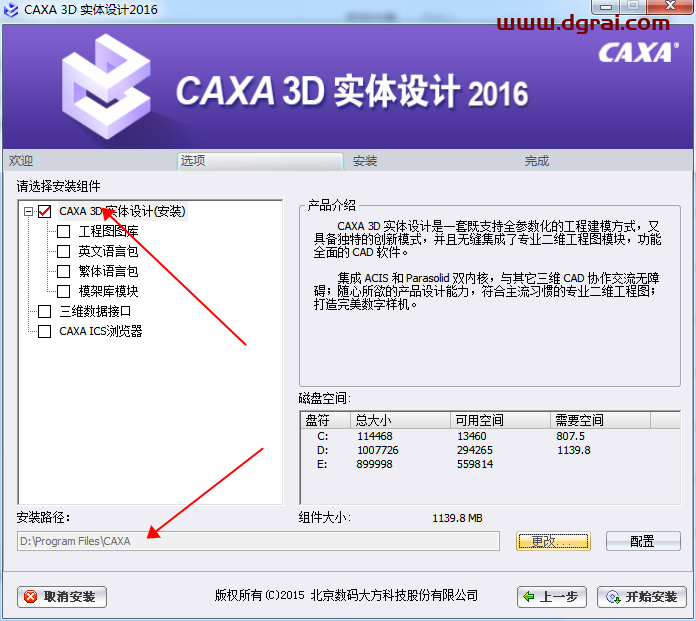
Task: Click the 配置 button
Action: [643, 541]
